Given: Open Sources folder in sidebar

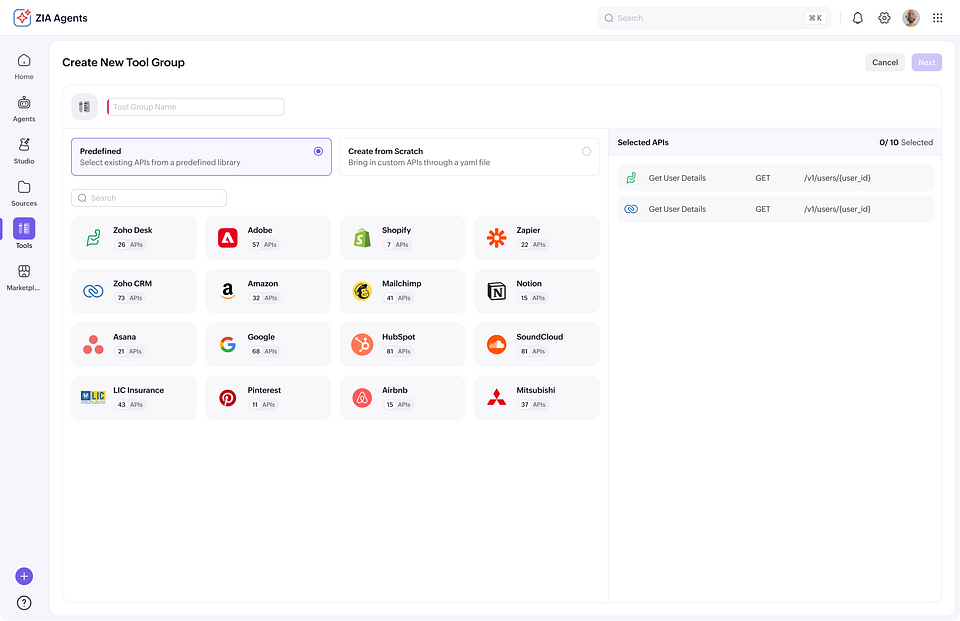Looking at the screenshot, I should (24, 194).
